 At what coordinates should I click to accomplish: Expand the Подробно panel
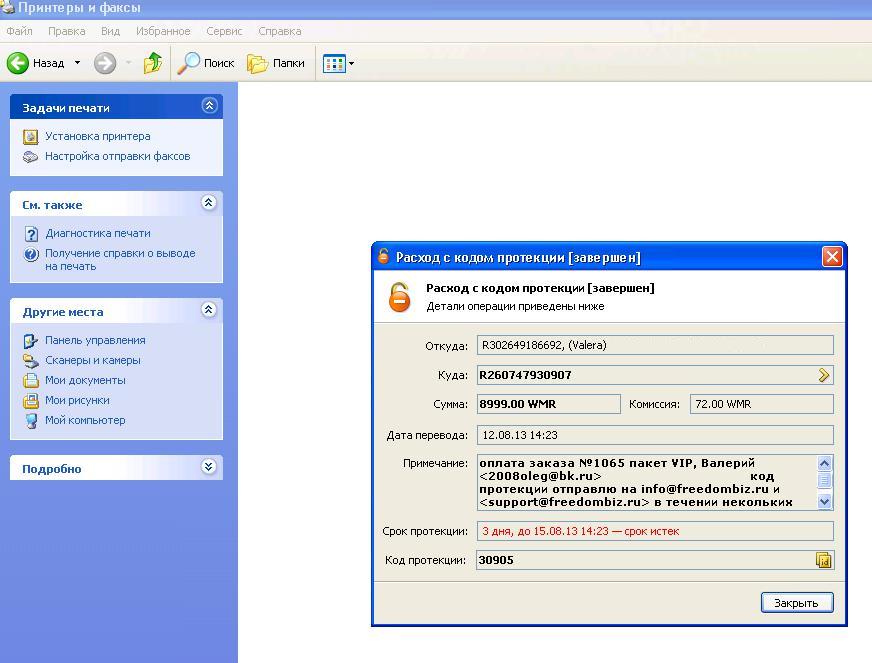click(209, 467)
